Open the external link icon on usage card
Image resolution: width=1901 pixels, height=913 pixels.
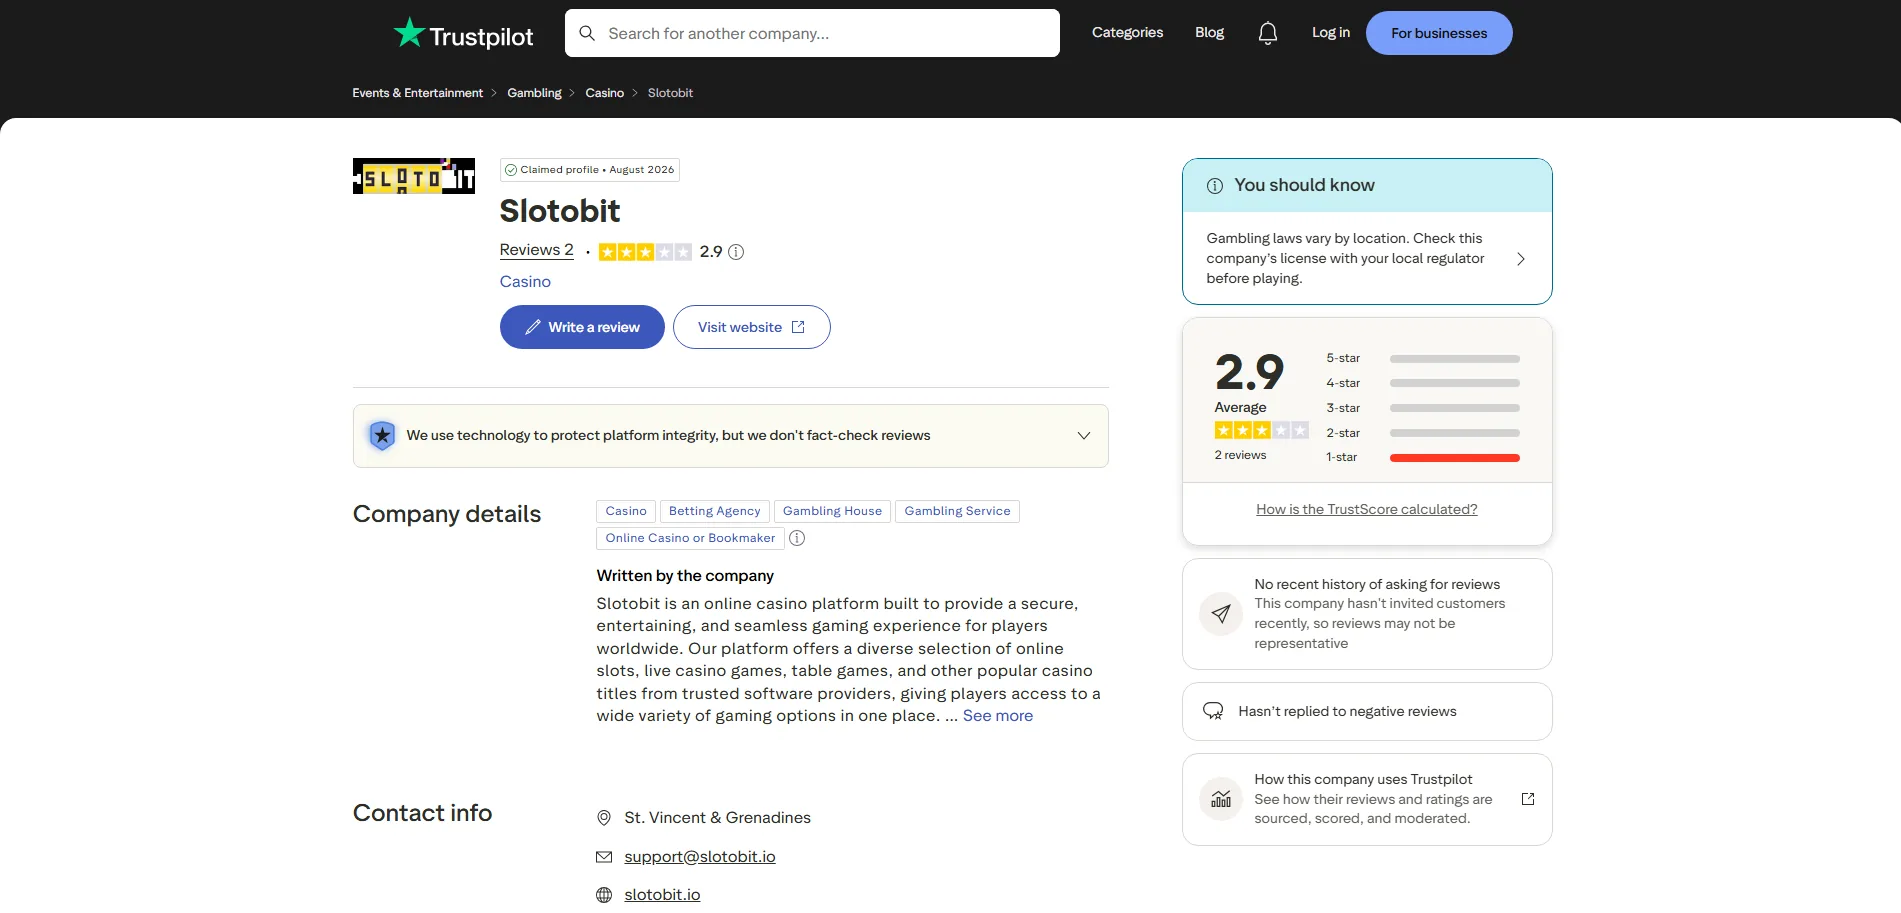(1528, 799)
